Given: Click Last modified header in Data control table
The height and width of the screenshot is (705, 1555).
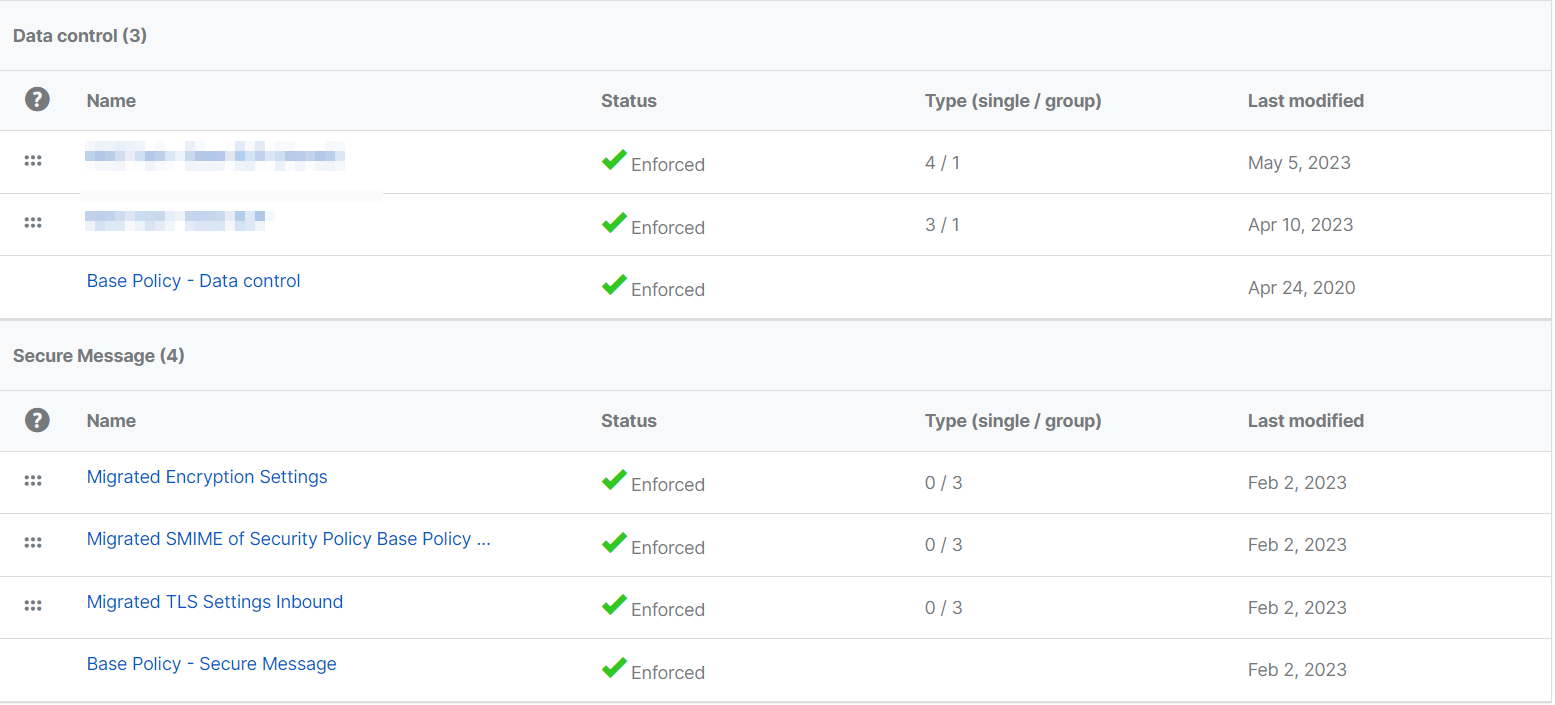Looking at the screenshot, I should tap(1305, 101).
